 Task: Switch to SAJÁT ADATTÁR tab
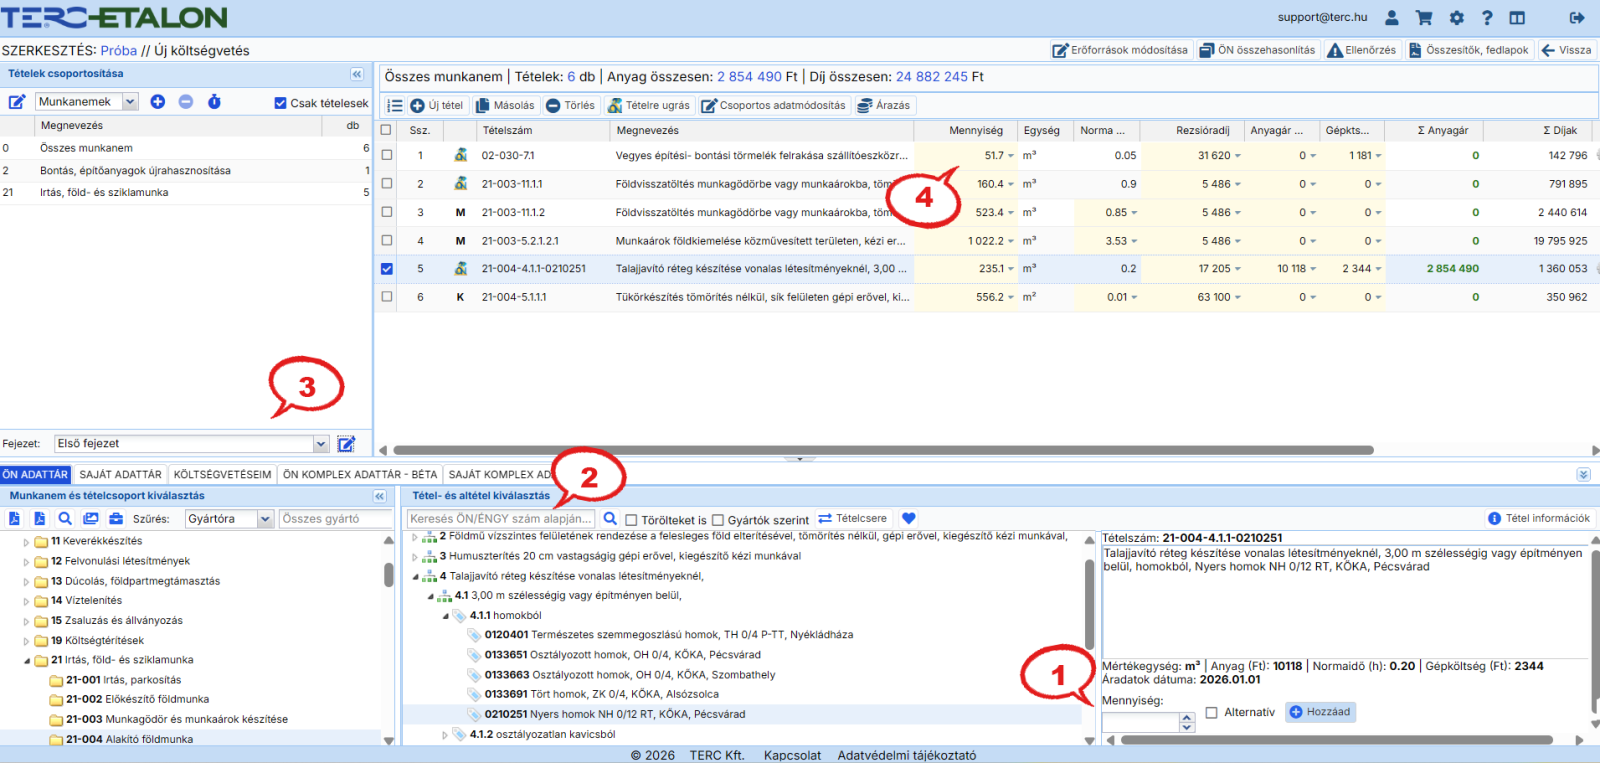coord(120,475)
